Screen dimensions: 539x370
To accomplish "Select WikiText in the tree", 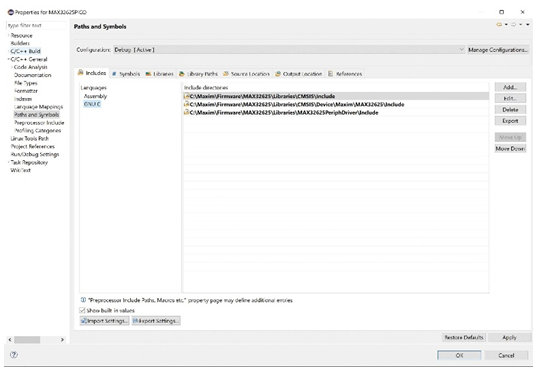I will pyautogui.click(x=21, y=170).
